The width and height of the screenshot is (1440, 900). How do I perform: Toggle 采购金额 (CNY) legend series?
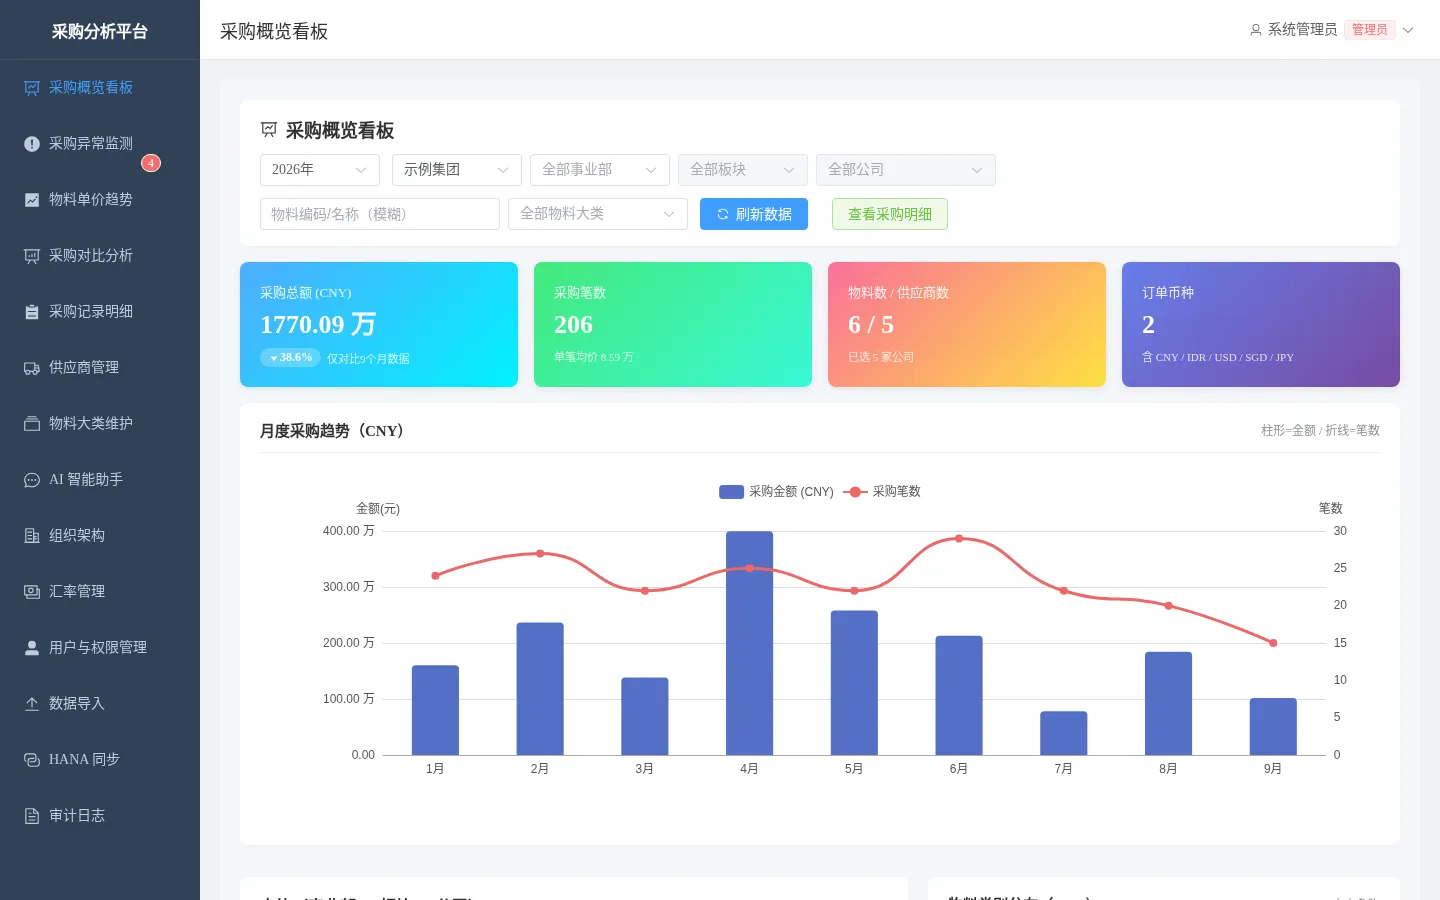776,492
